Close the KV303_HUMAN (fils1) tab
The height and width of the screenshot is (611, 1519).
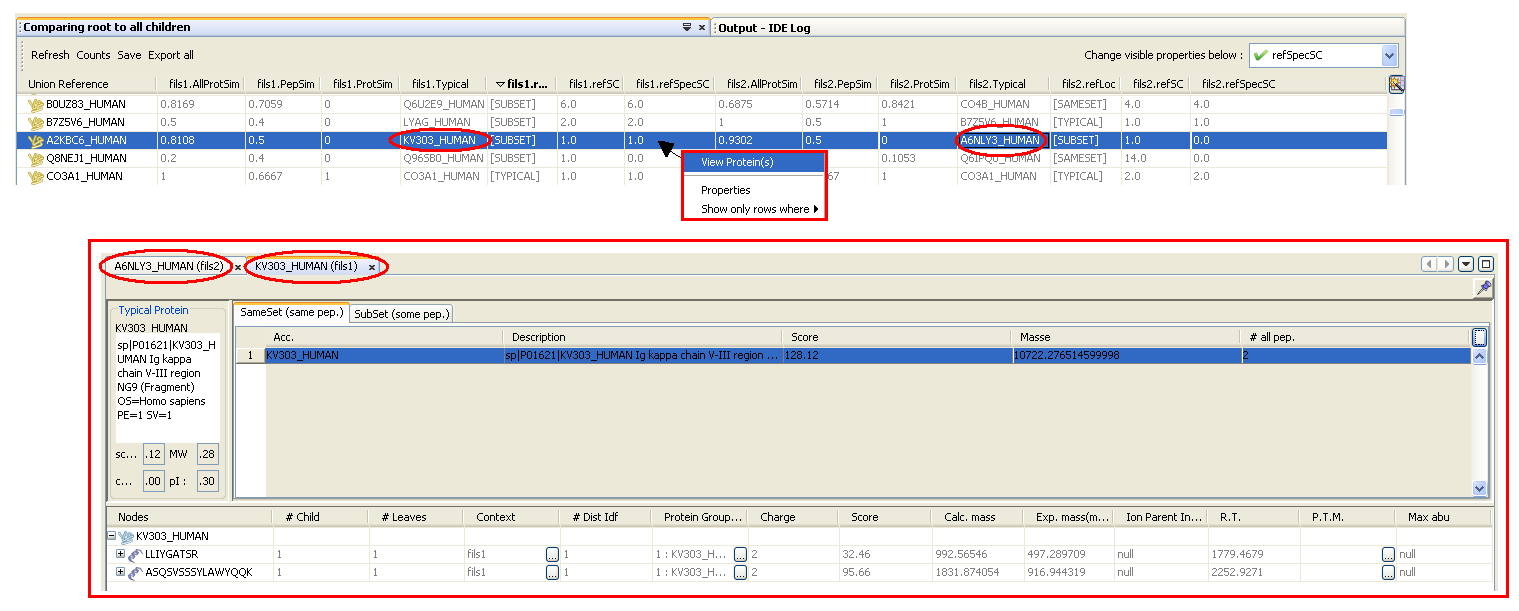coord(372,267)
